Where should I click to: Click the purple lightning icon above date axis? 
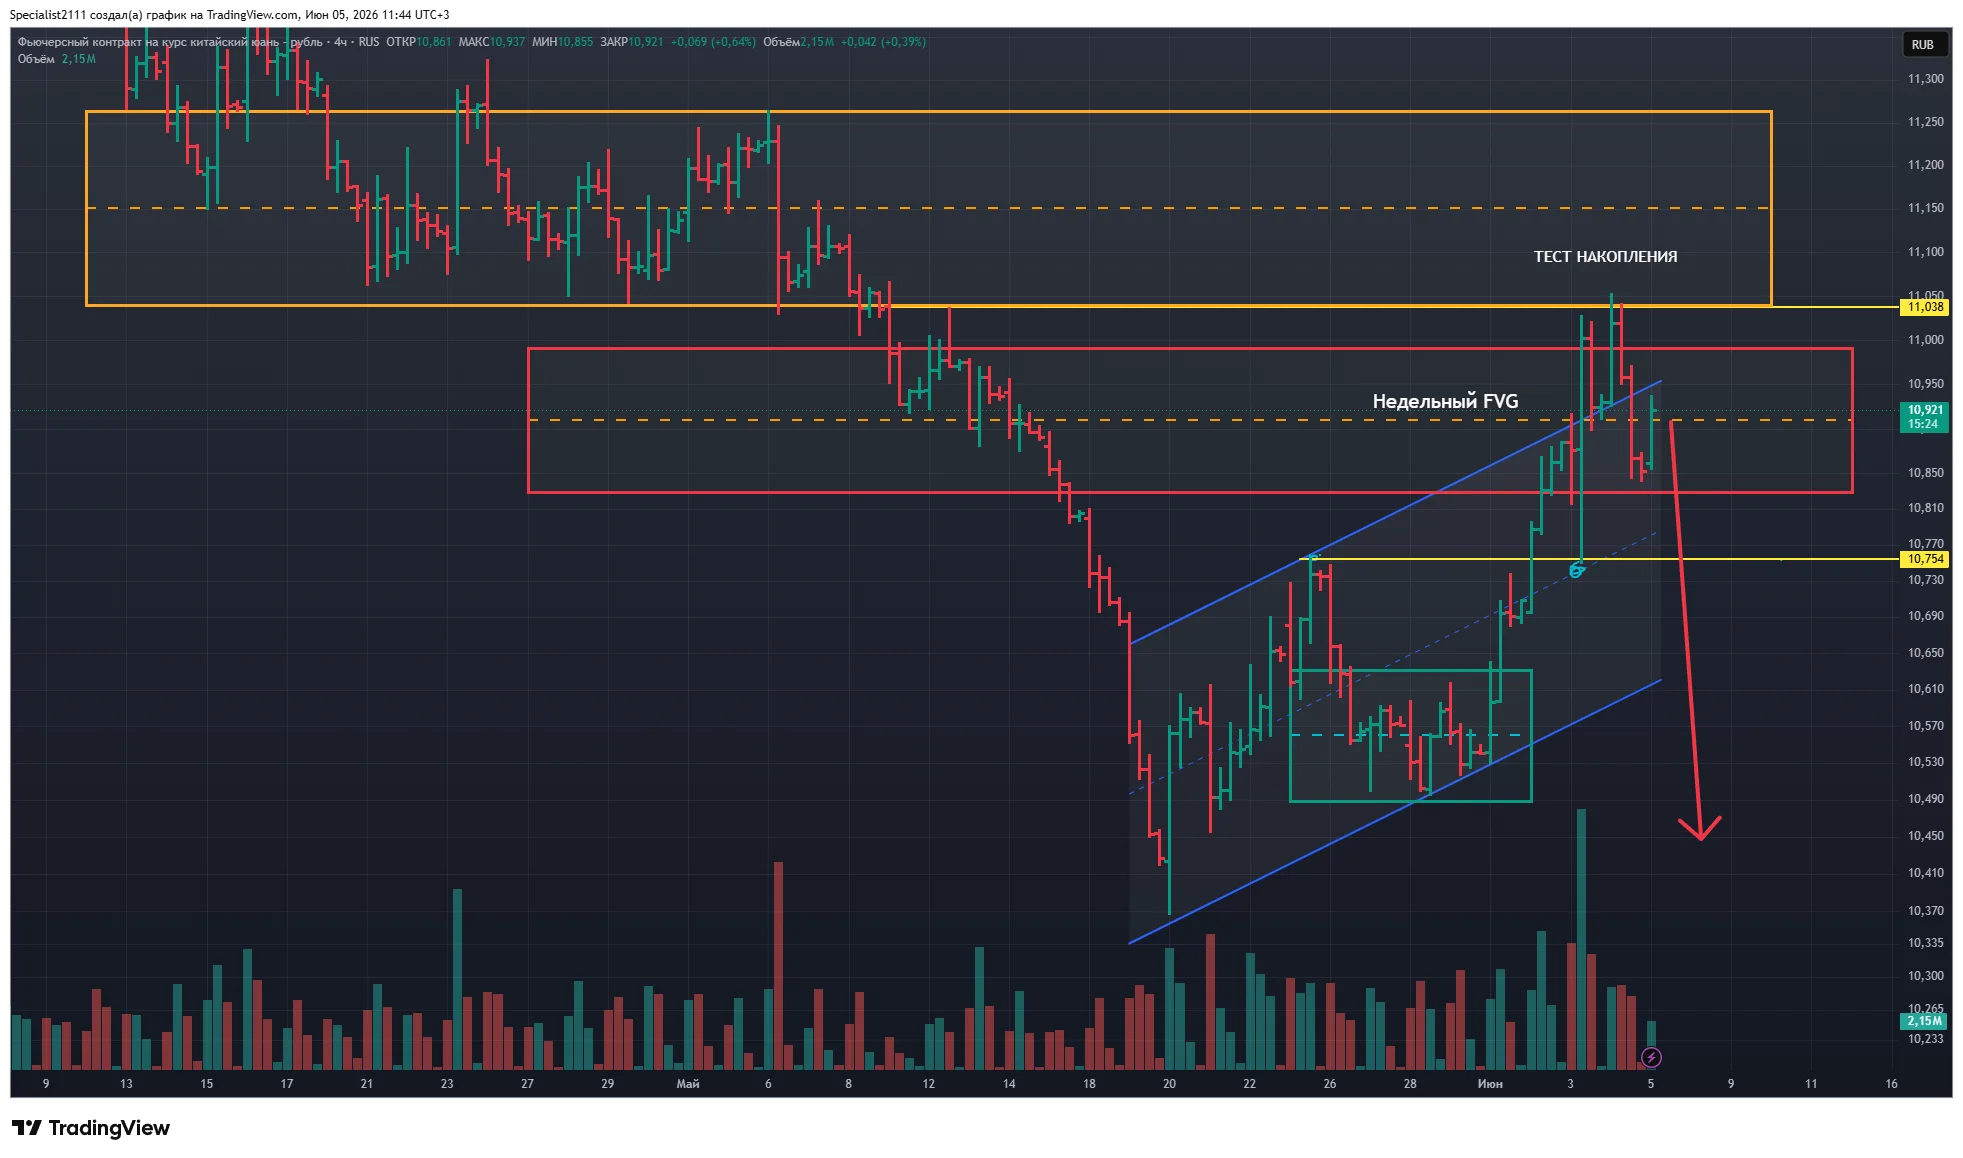coord(1651,1057)
